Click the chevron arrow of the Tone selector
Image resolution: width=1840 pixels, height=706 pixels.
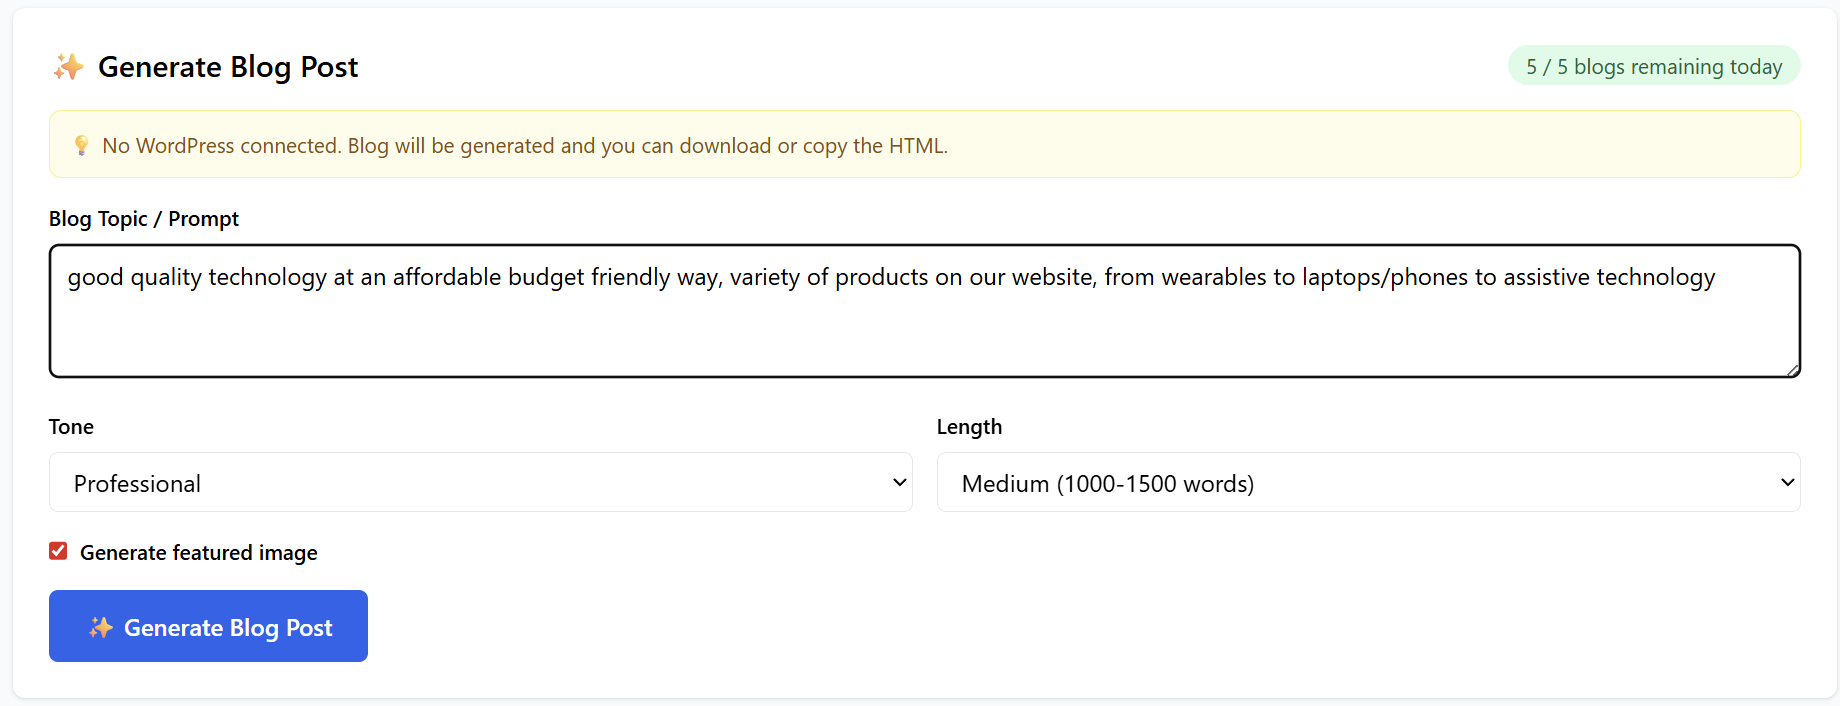(899, 483)
